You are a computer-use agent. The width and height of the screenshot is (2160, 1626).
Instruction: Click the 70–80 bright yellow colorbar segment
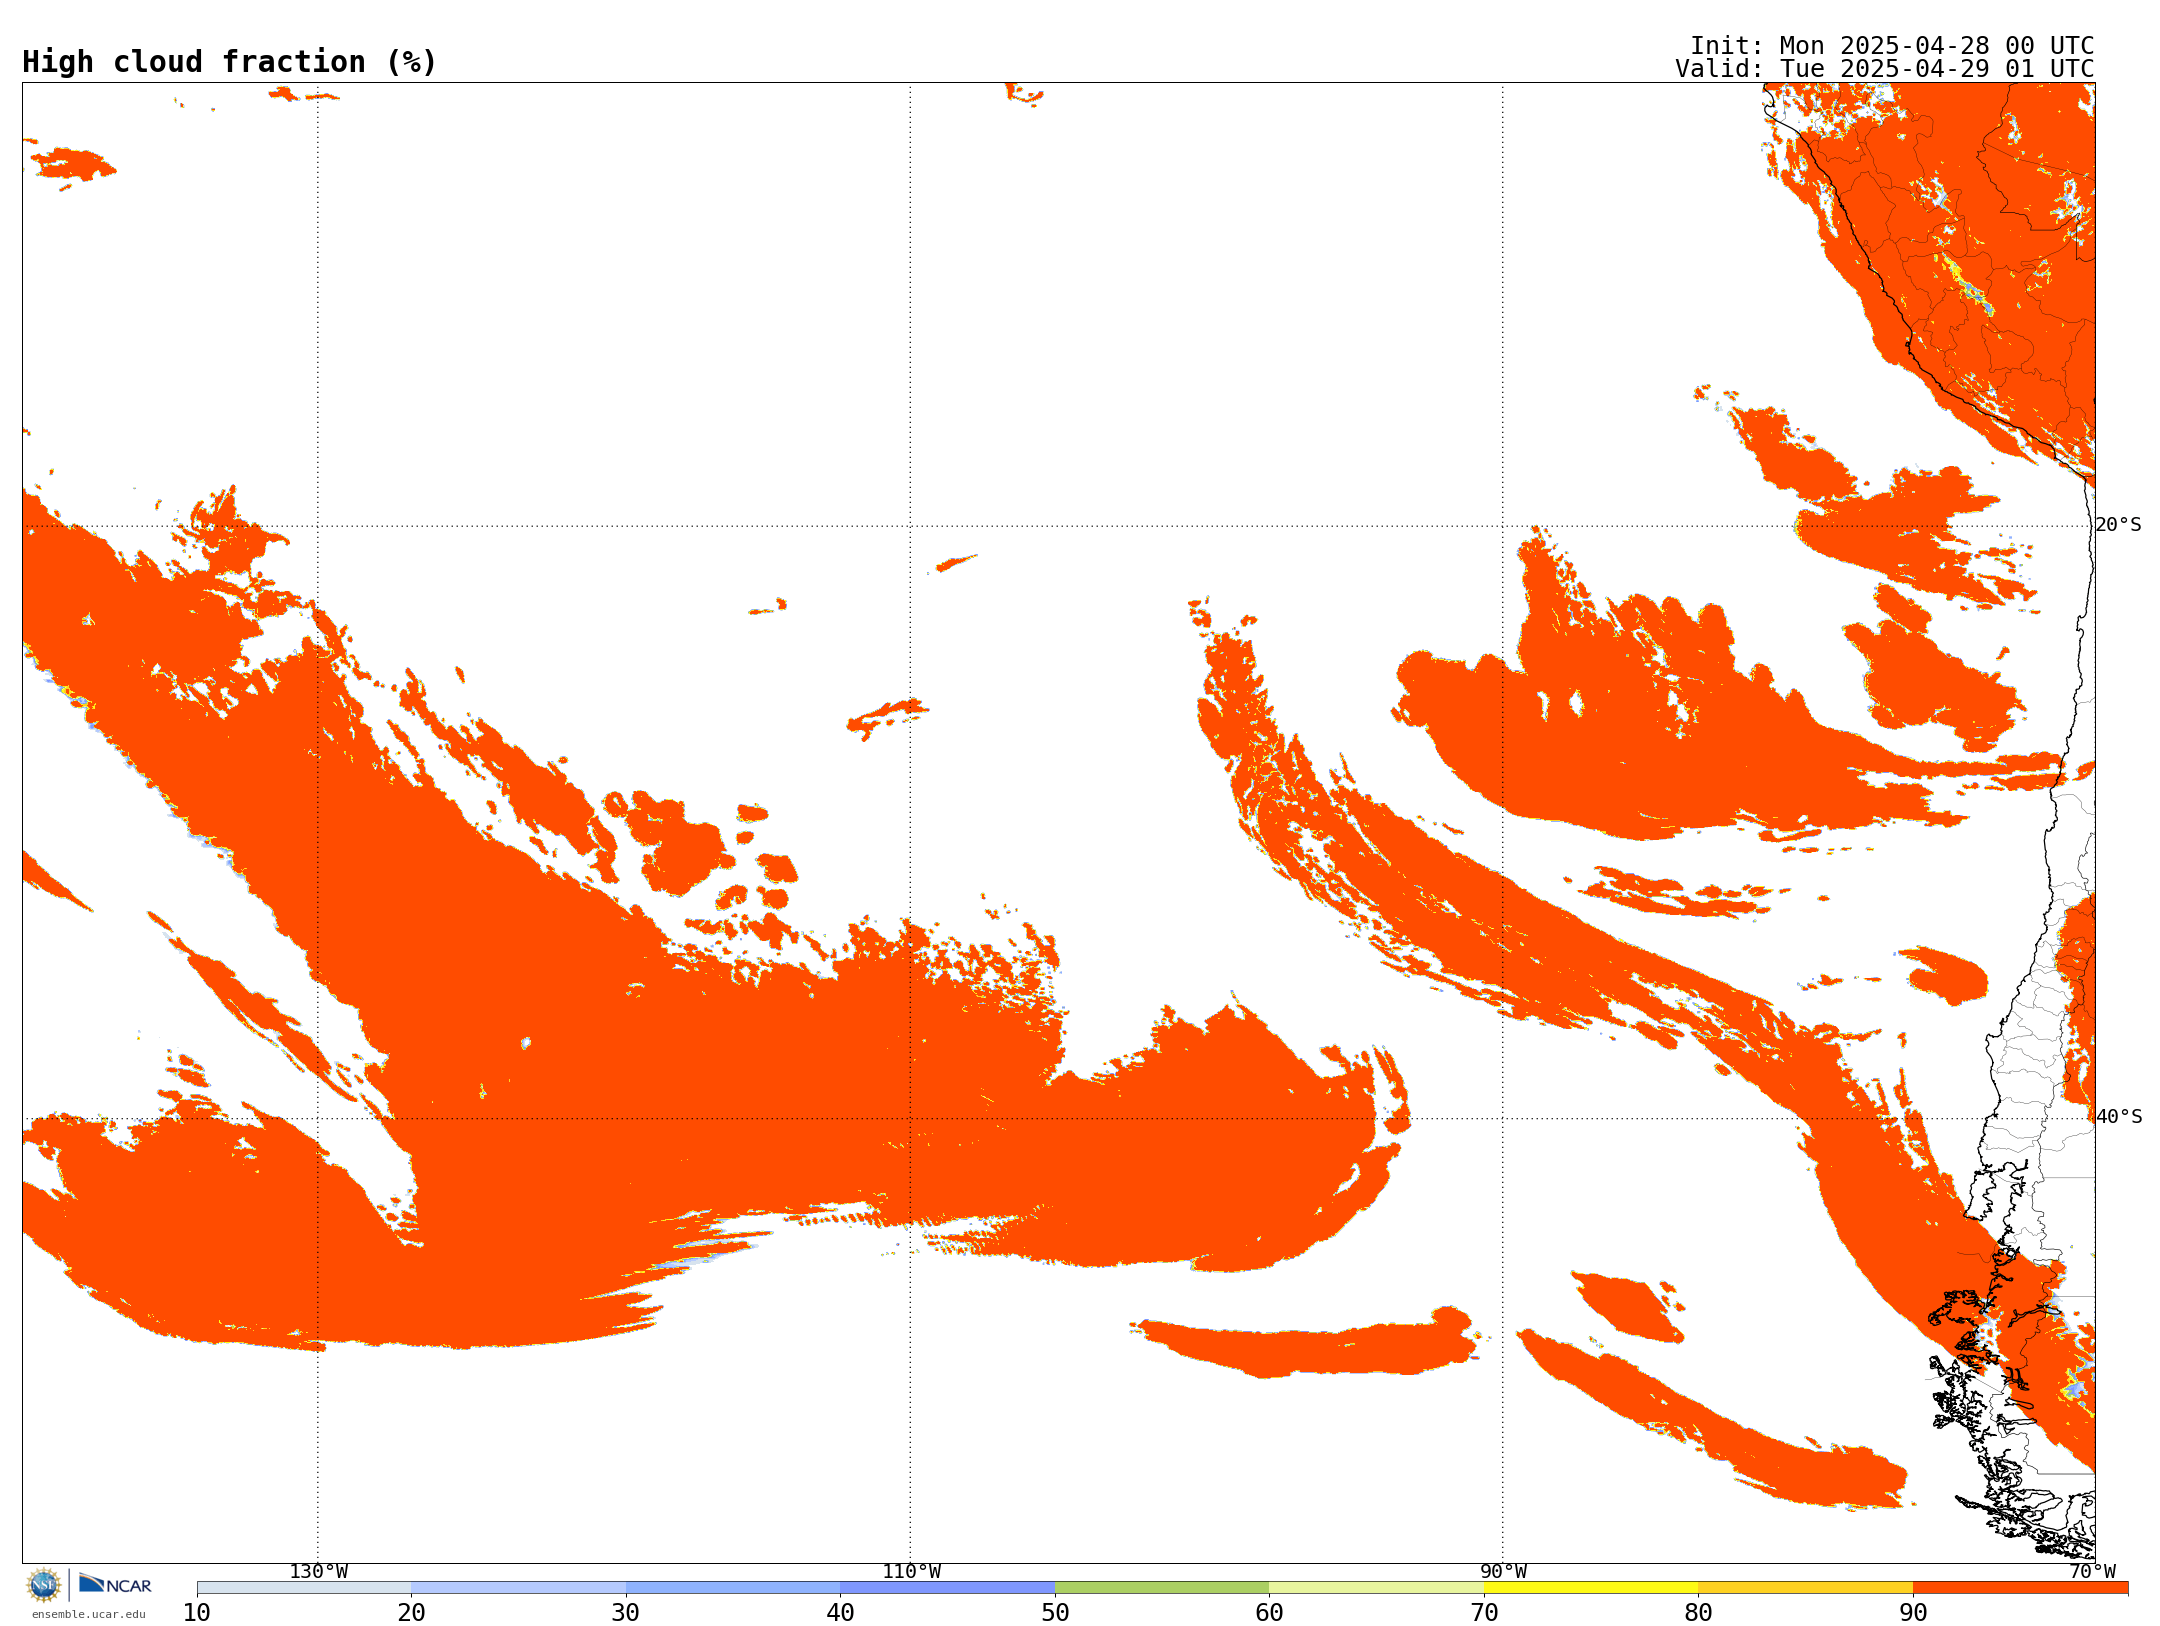(1591, 1588)
